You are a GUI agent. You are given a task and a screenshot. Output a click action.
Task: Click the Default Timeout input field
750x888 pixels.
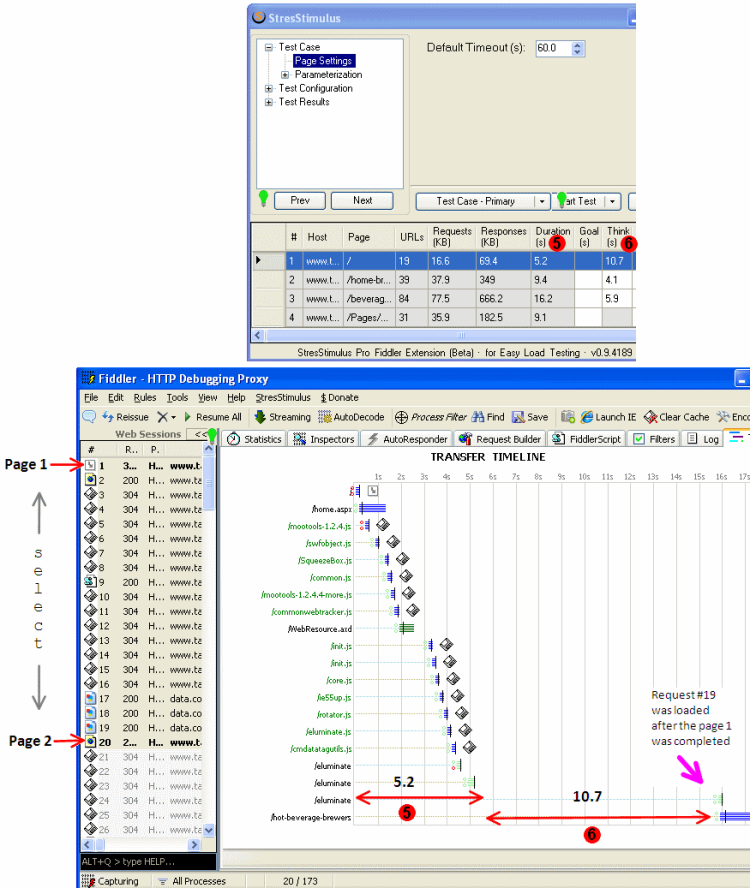click(x=553, y=48)
